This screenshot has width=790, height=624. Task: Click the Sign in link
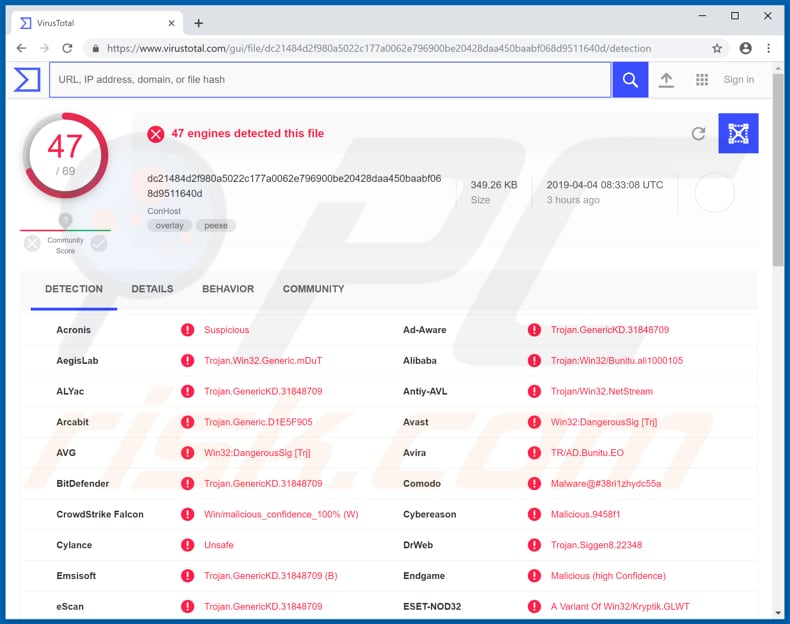pyautogui.click(x=739, y=80)
